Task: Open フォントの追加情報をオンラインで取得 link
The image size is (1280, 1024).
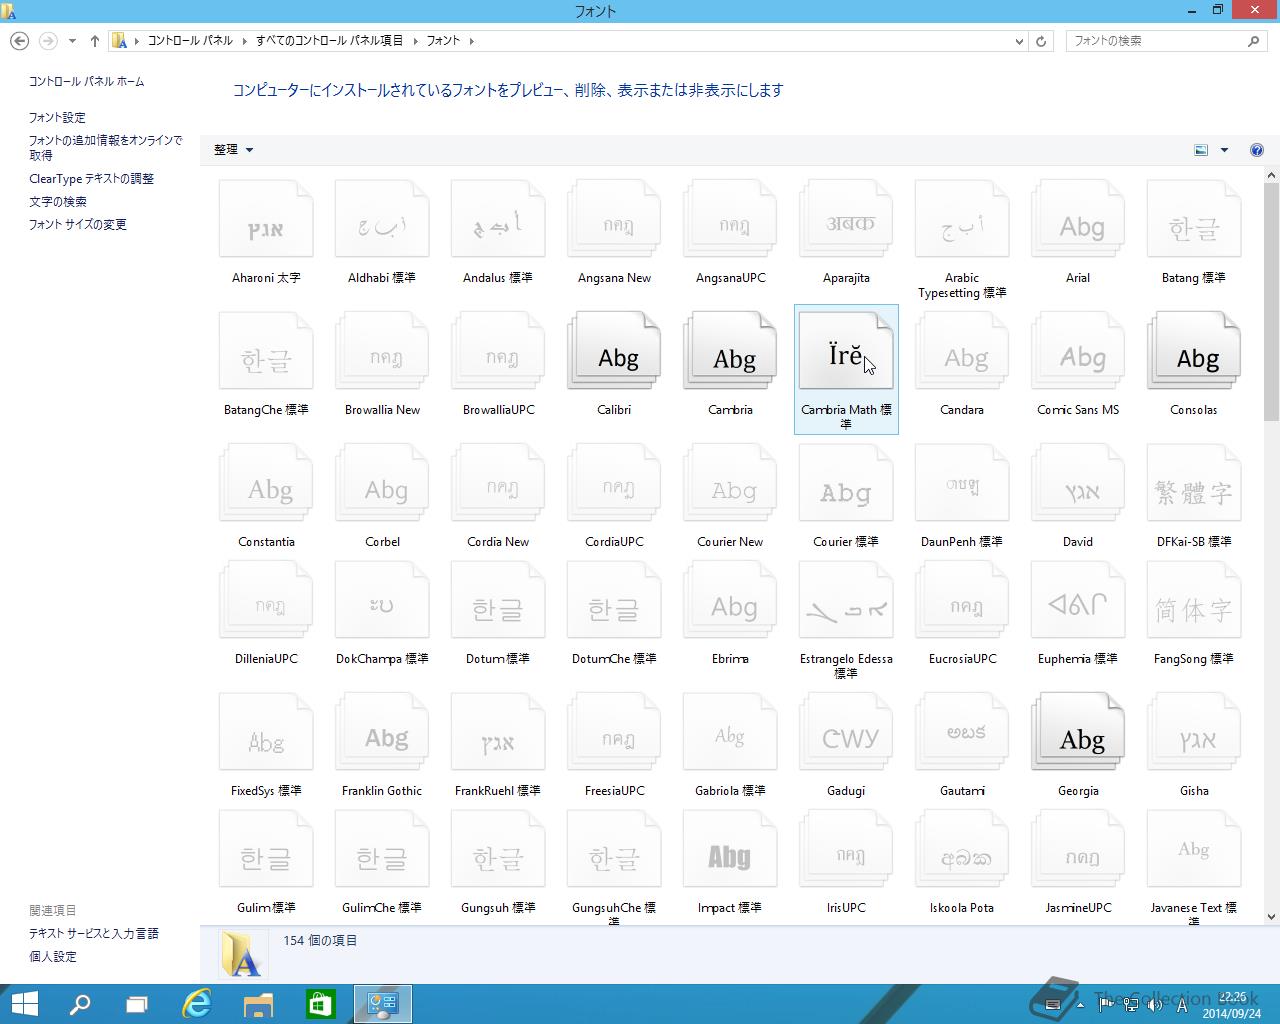Action: tap(105, 148)
